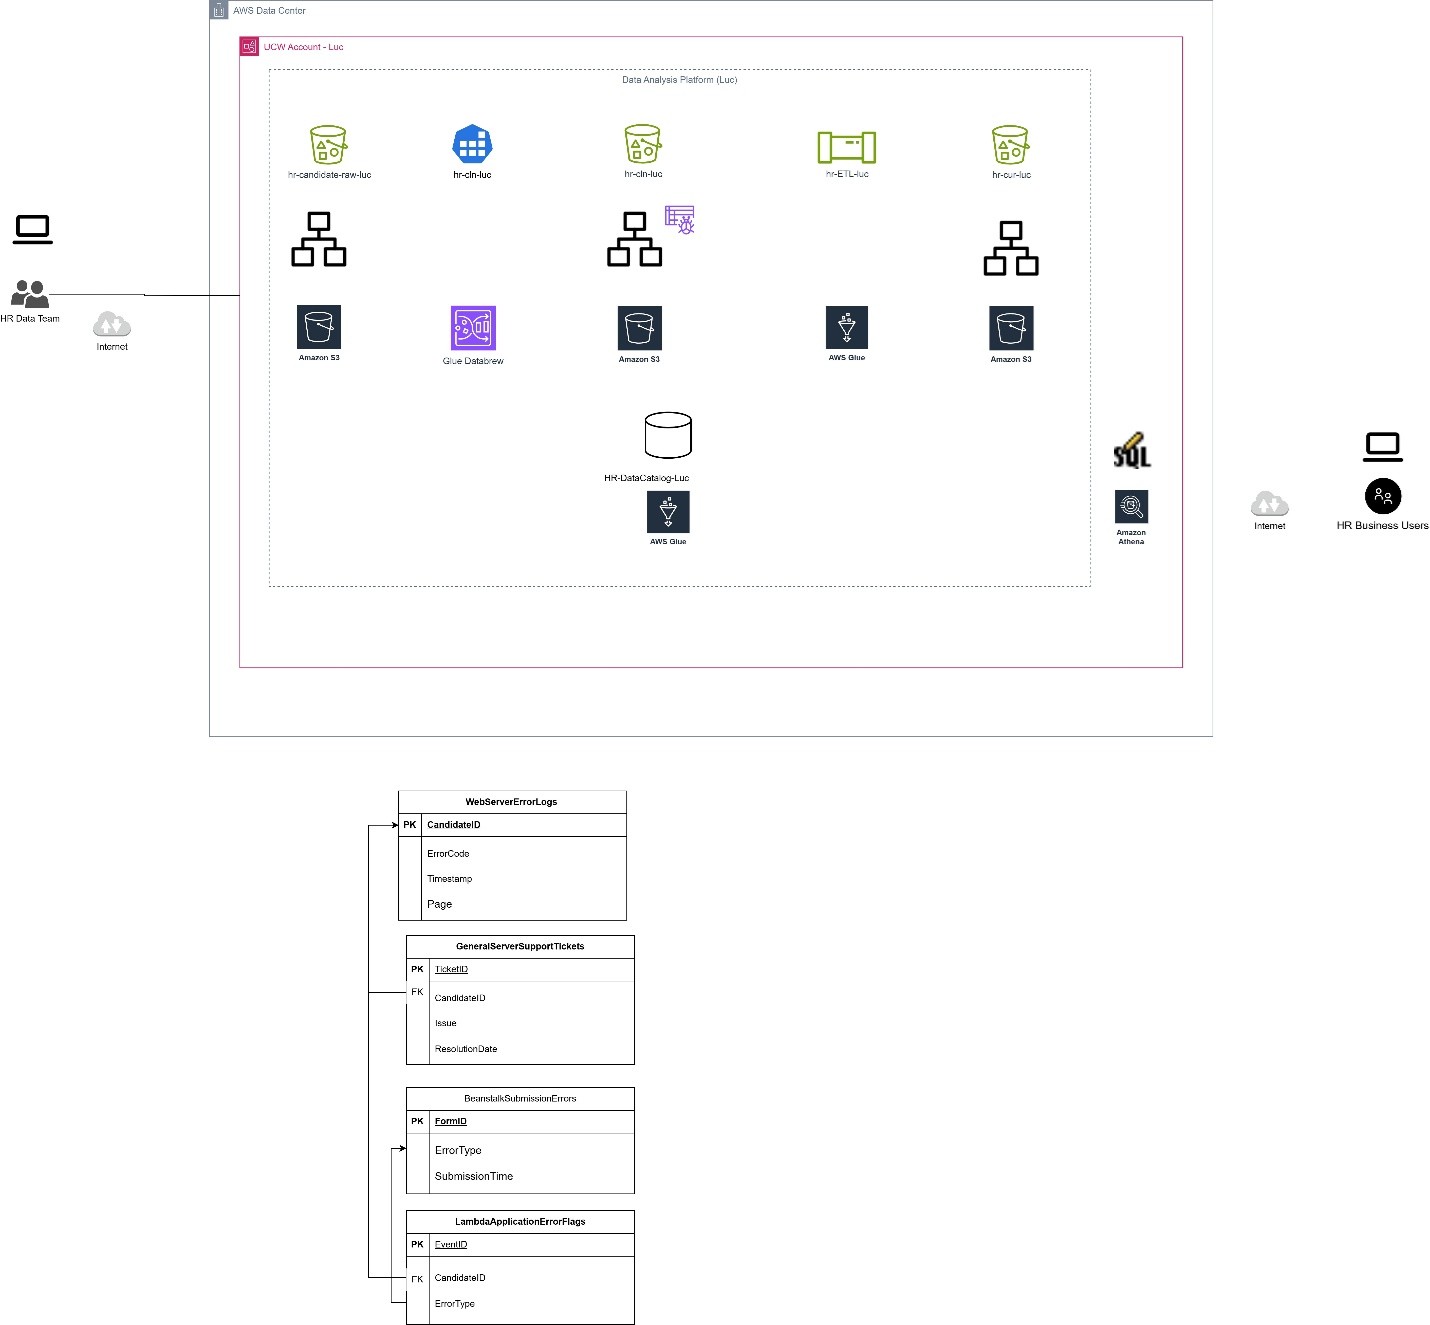Click Amazon S3 icon below hr-cur-luc hierarchy
The width and height of the screenshot is (1430, 1325).
(x=1011, y=328)
